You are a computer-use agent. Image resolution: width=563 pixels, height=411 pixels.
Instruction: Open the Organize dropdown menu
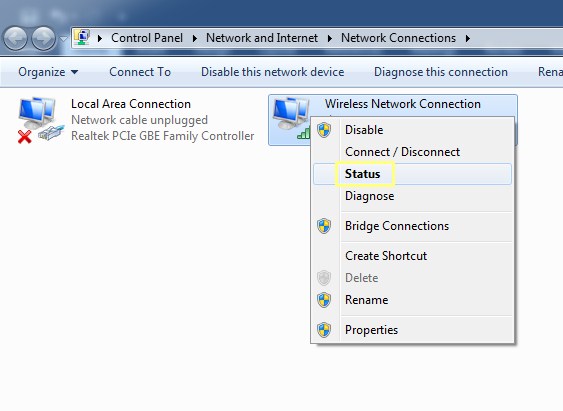click(48, 72)
